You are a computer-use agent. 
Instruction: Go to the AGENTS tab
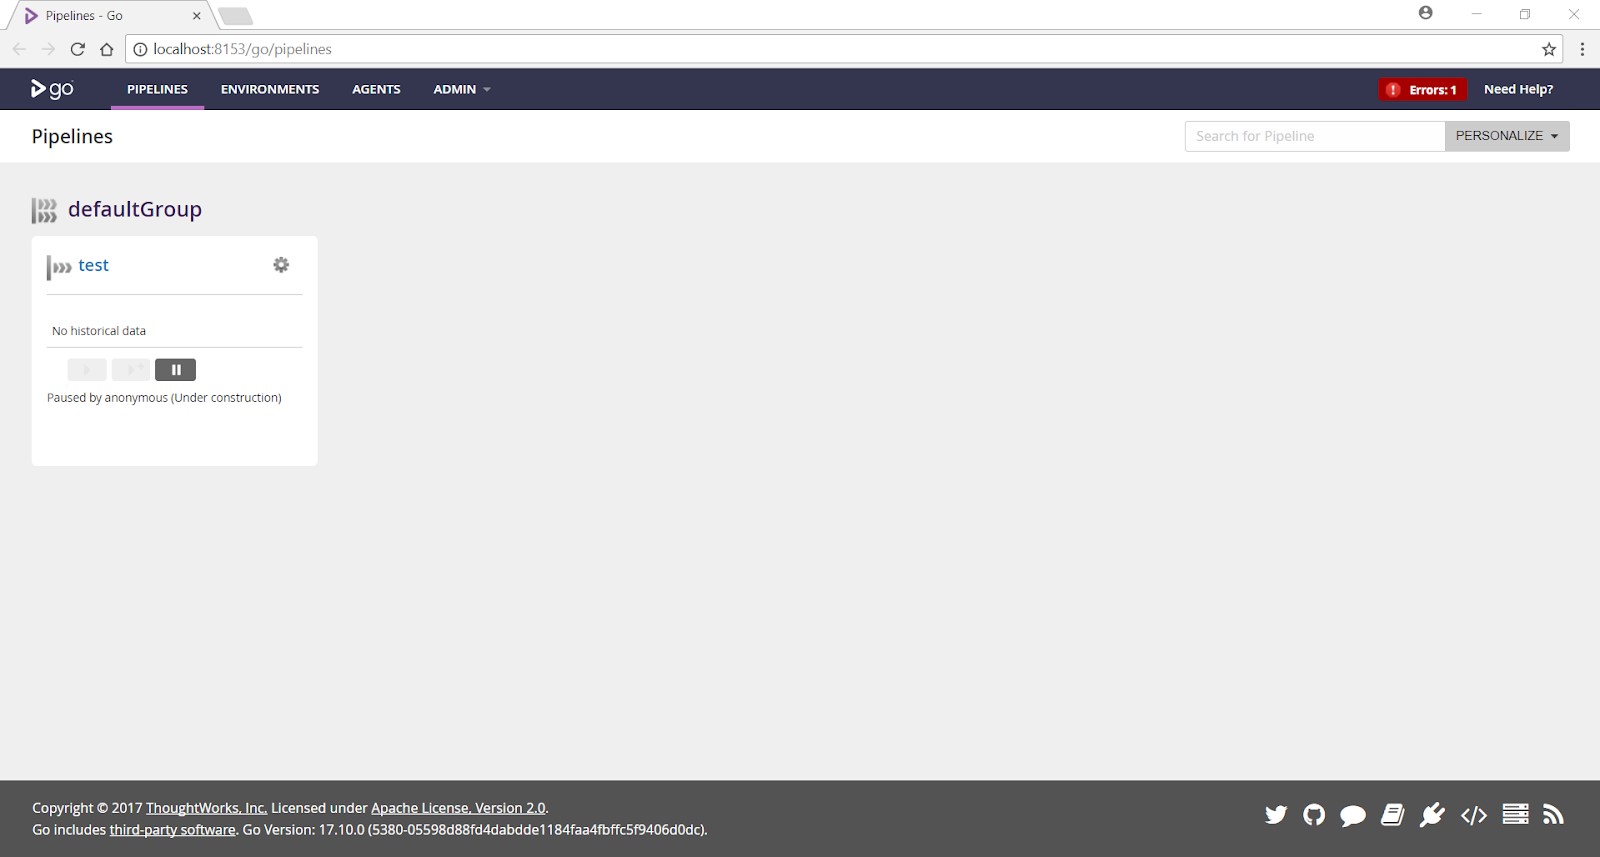tap(376, 89)
